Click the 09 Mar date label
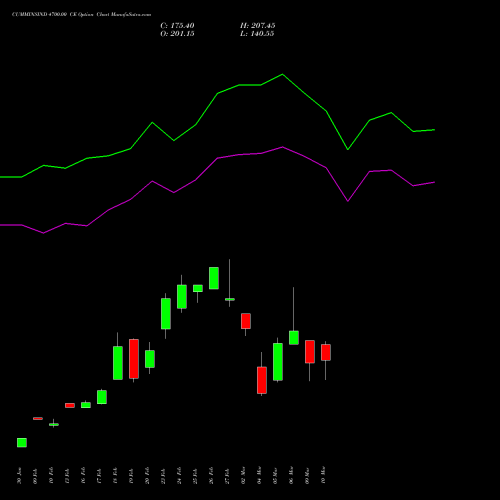Image resolution: width=500 pixels, height=500 pixels. pyautogui.click(x=307, y=475)
